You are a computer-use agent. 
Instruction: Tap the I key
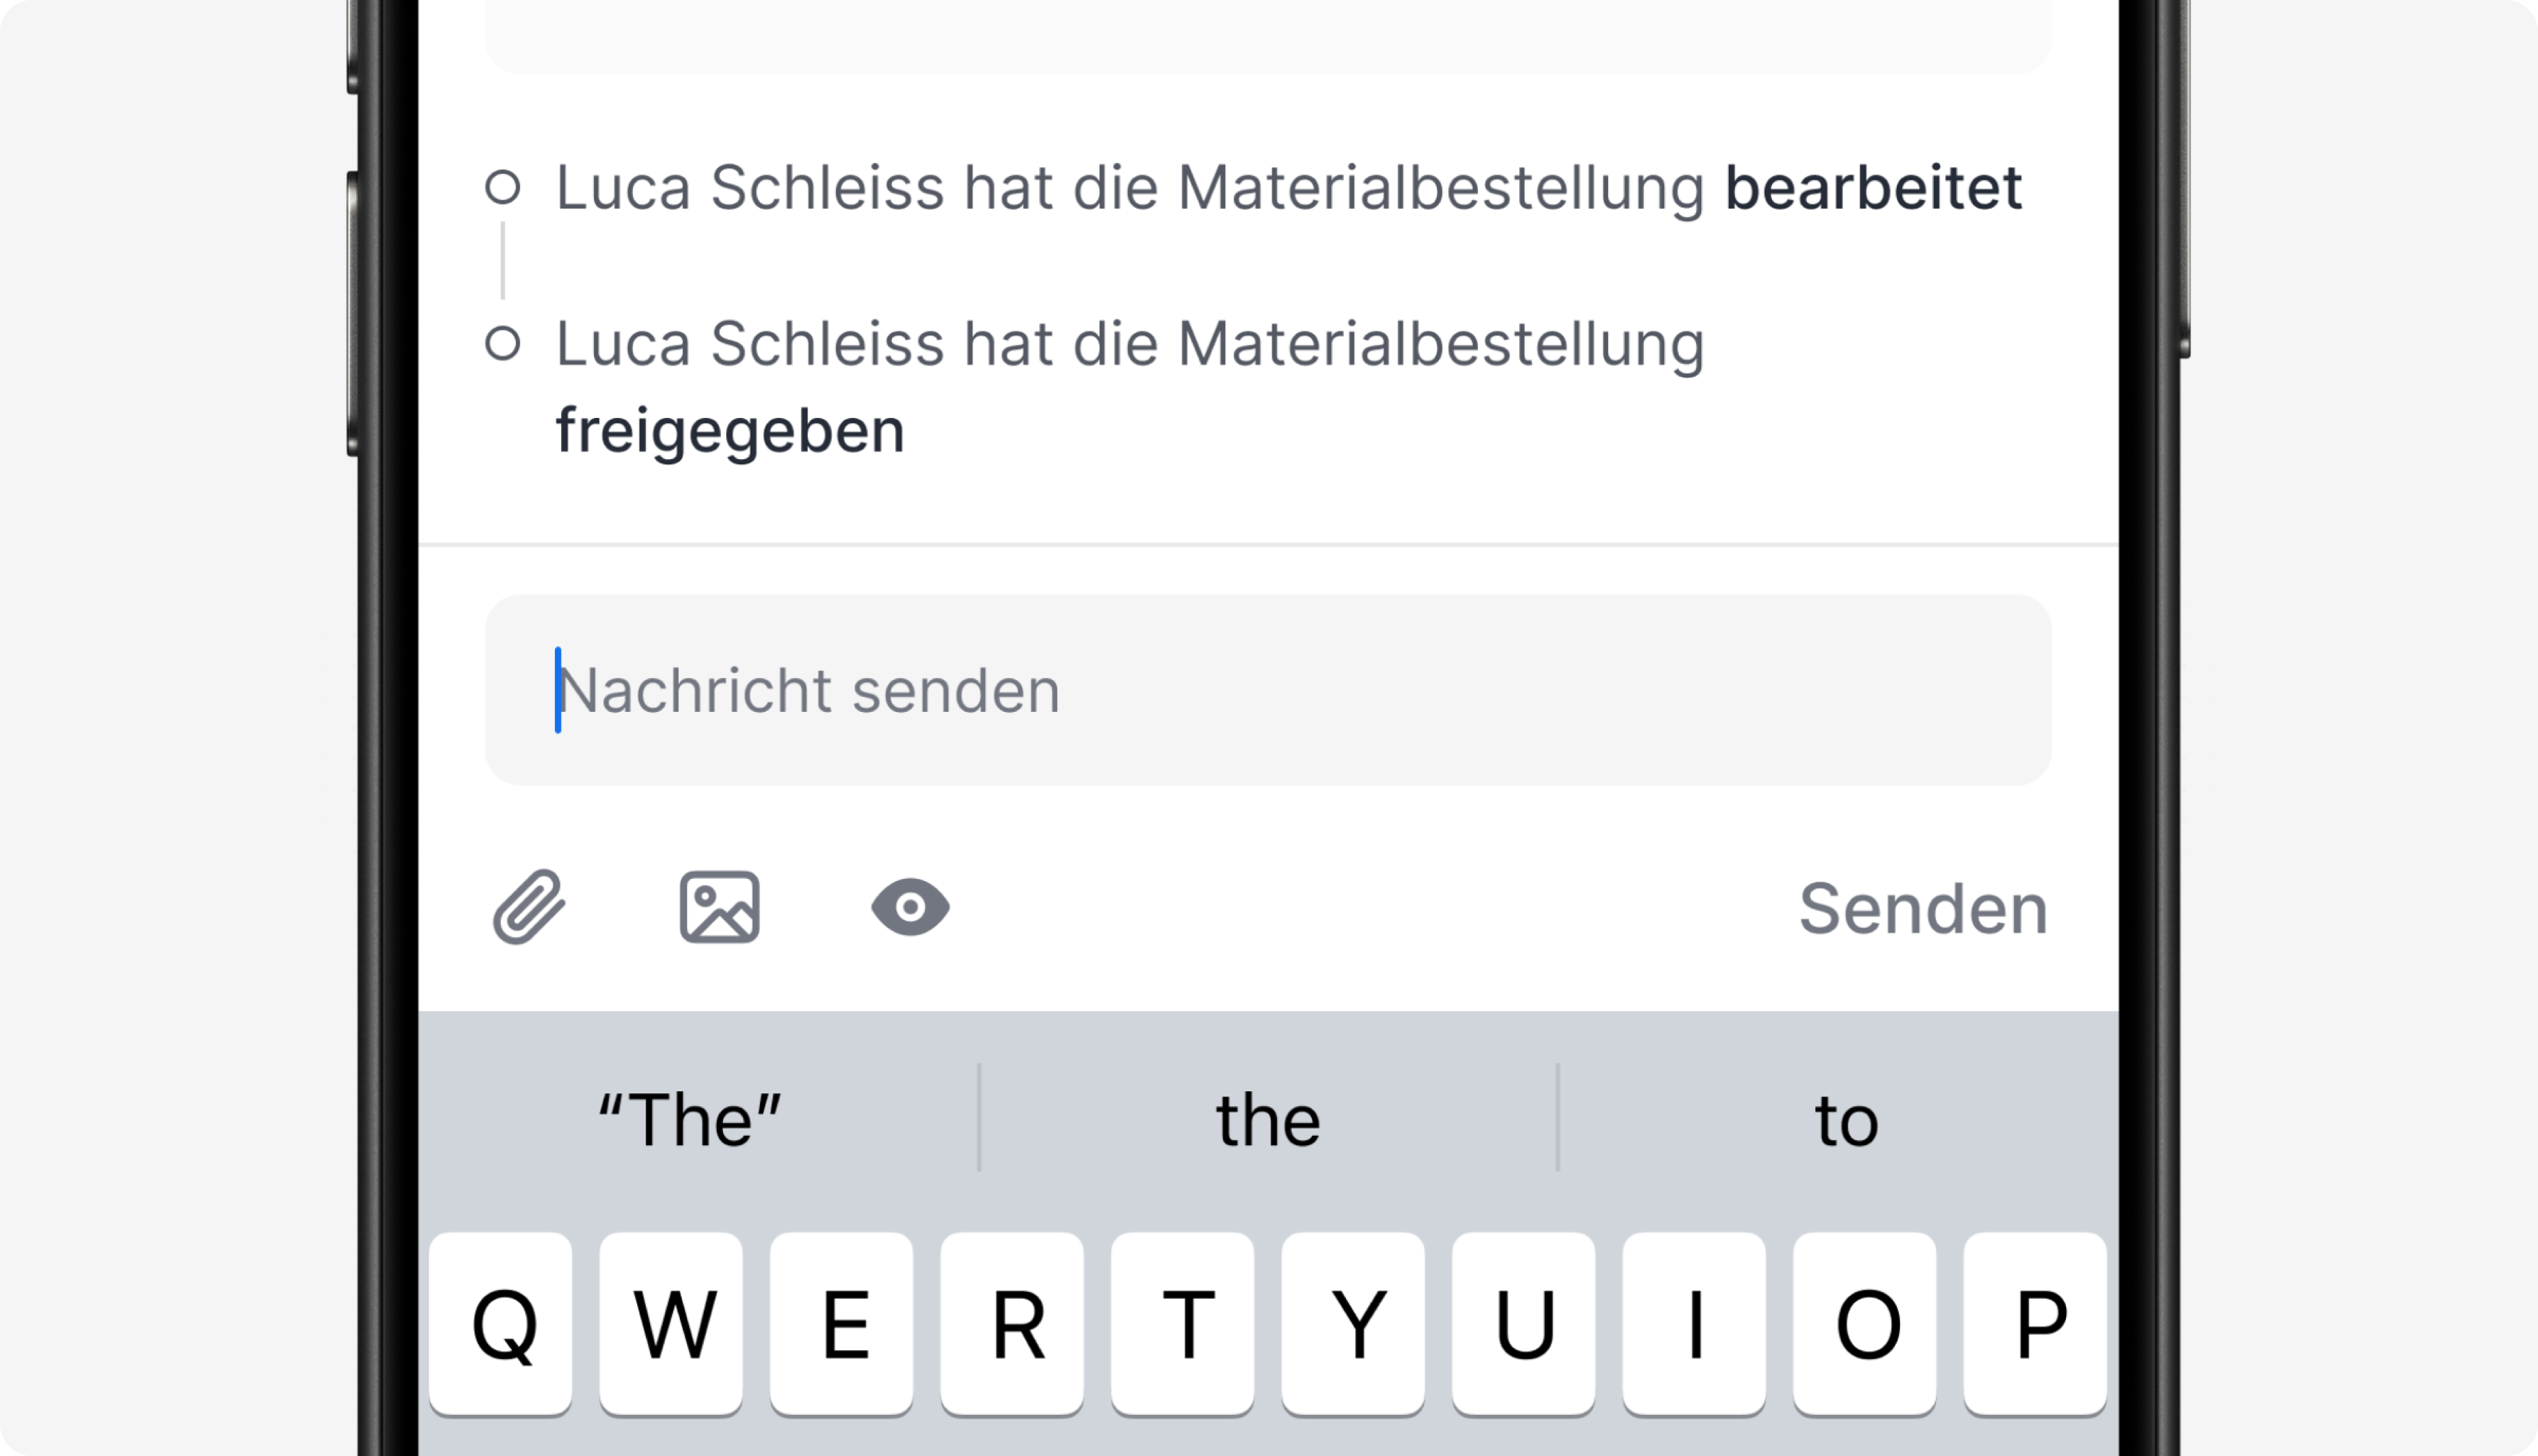coord(1695,1323)
